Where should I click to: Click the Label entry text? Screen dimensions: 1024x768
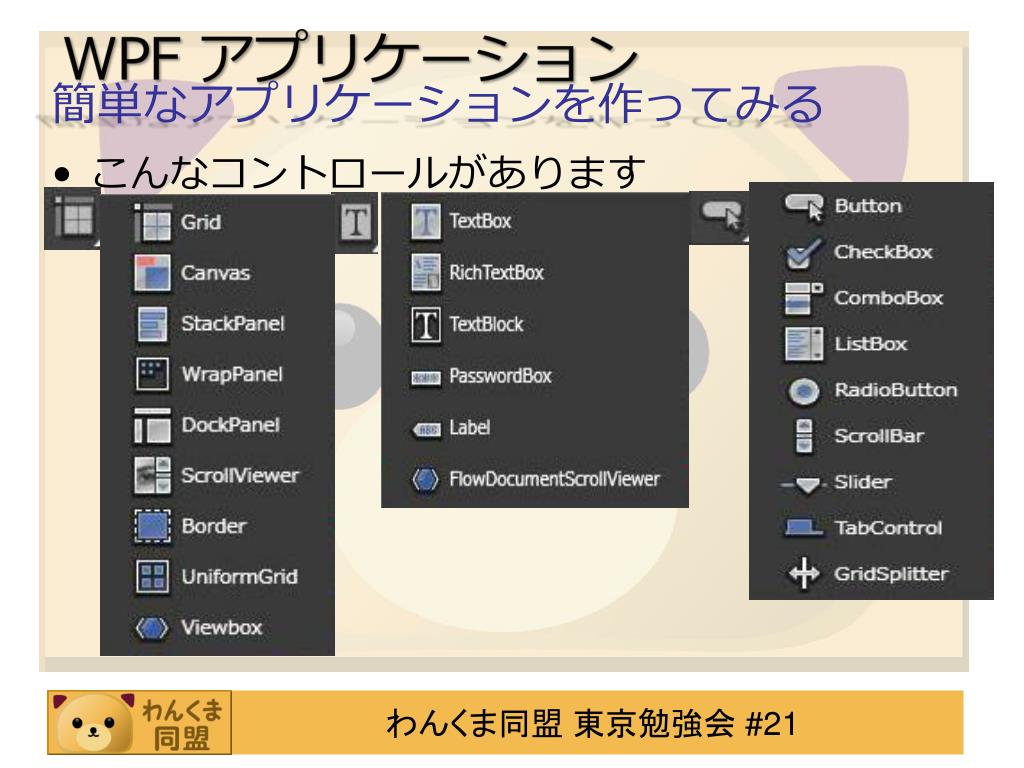470,428
